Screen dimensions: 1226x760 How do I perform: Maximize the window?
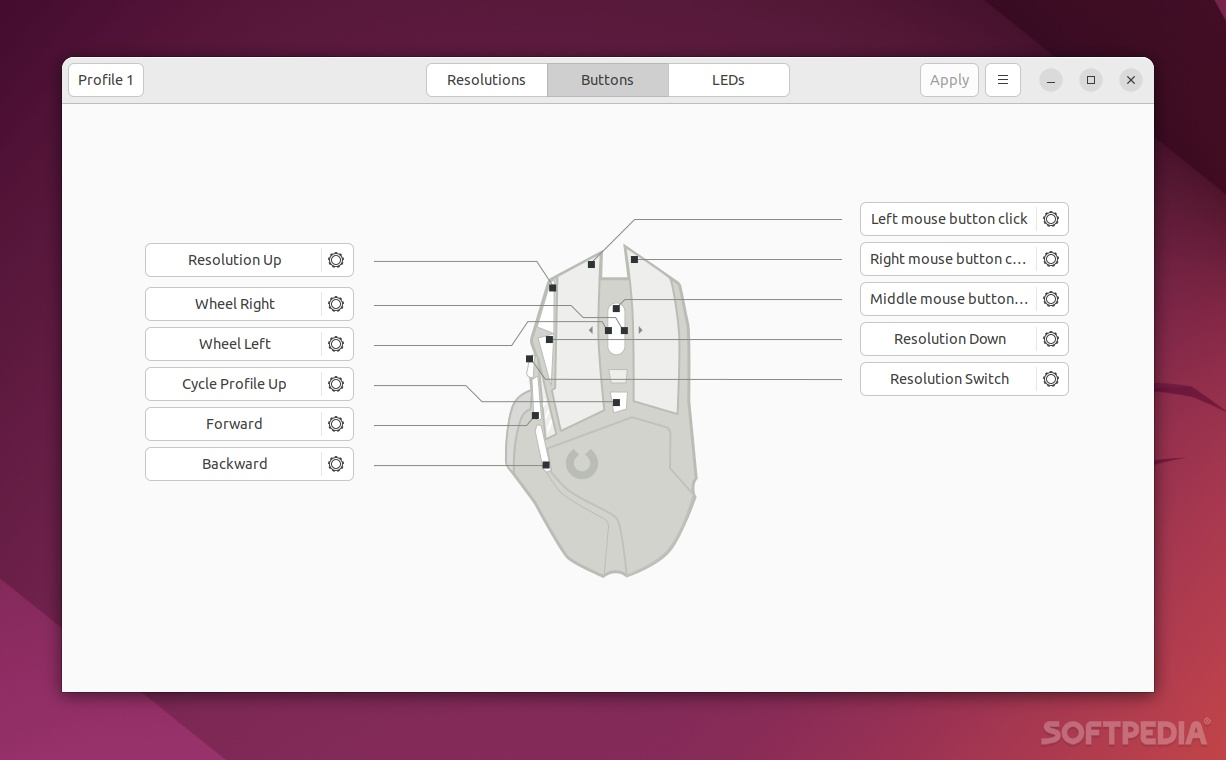click(x=1091, y=80)
